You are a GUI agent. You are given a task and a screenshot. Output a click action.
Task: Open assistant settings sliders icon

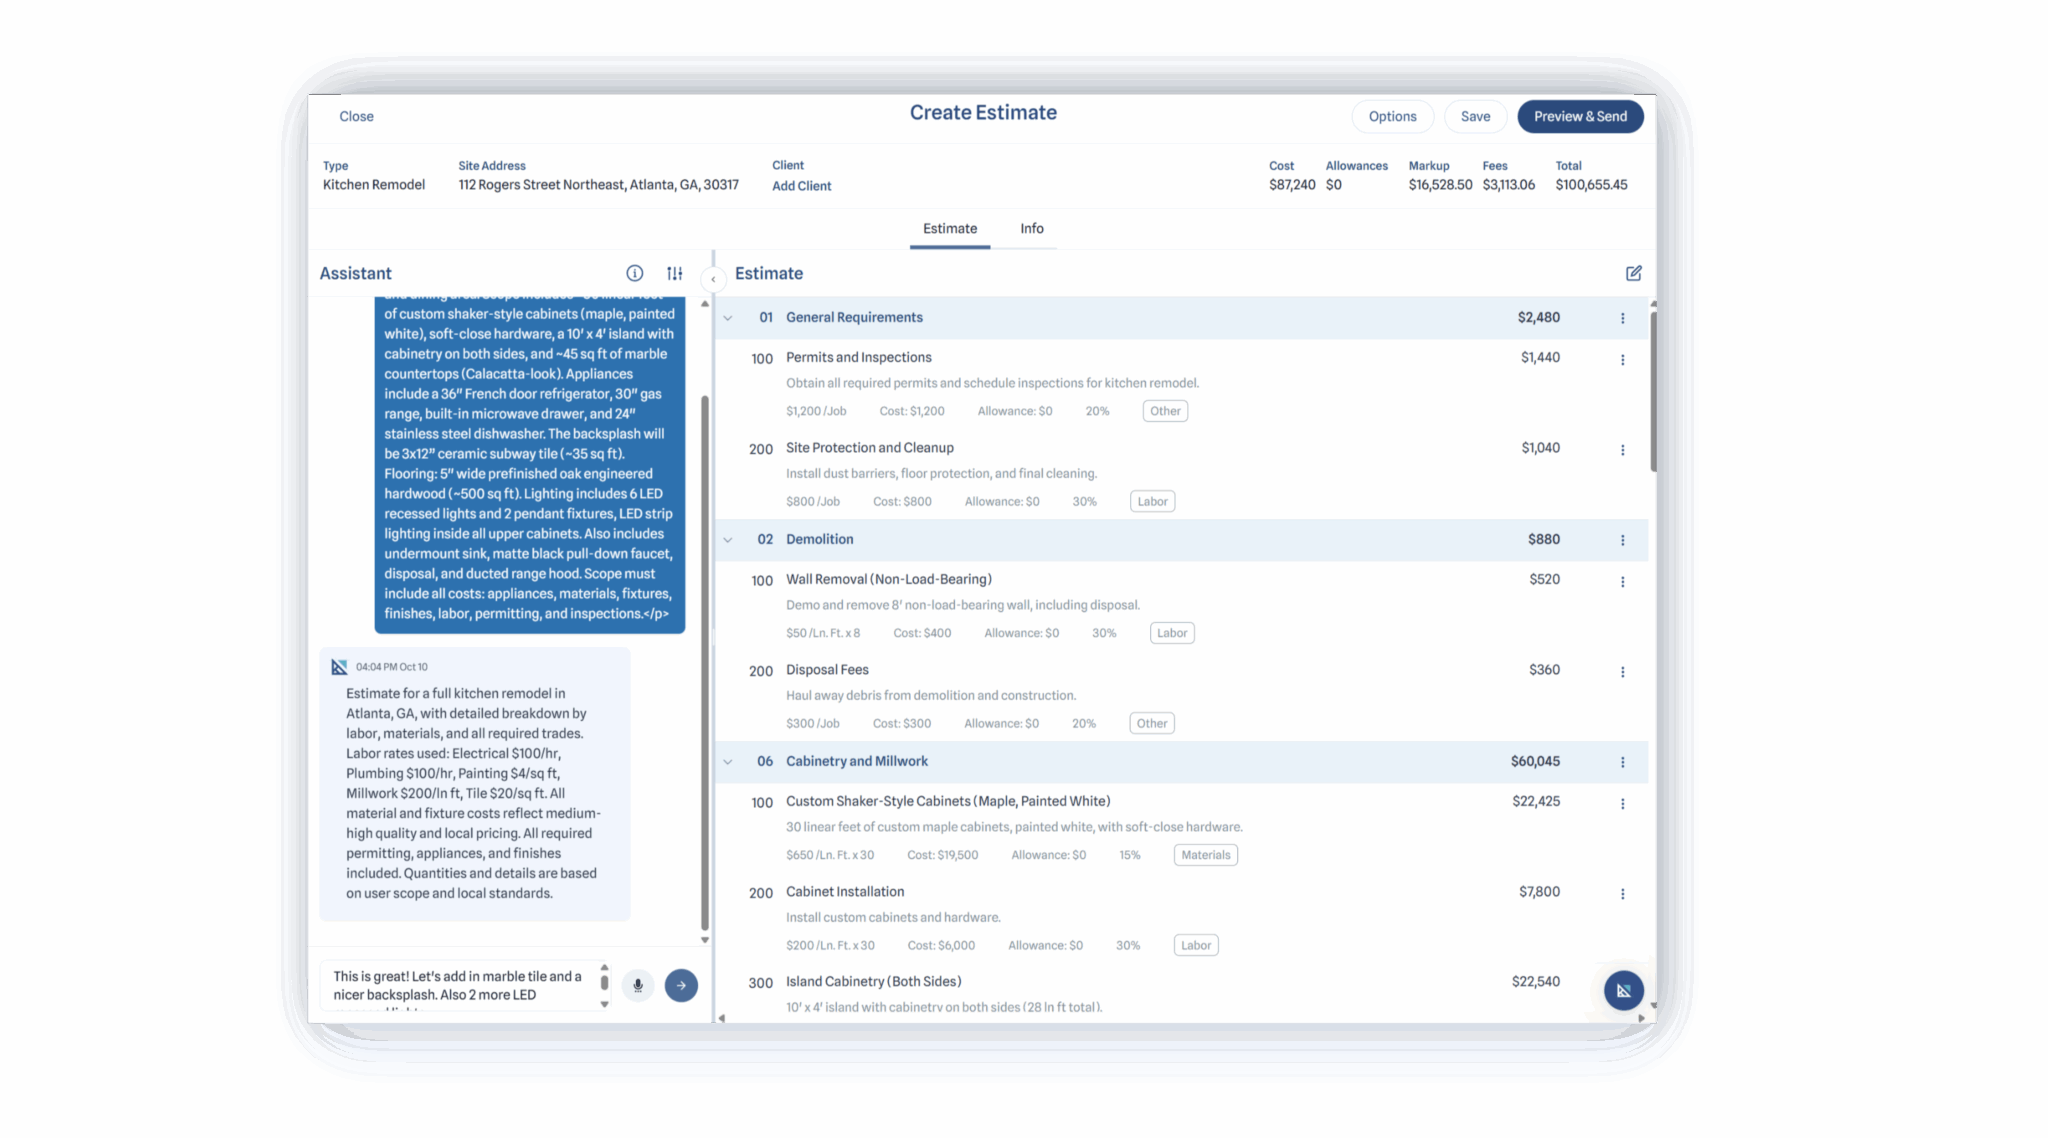coord(675,273)
